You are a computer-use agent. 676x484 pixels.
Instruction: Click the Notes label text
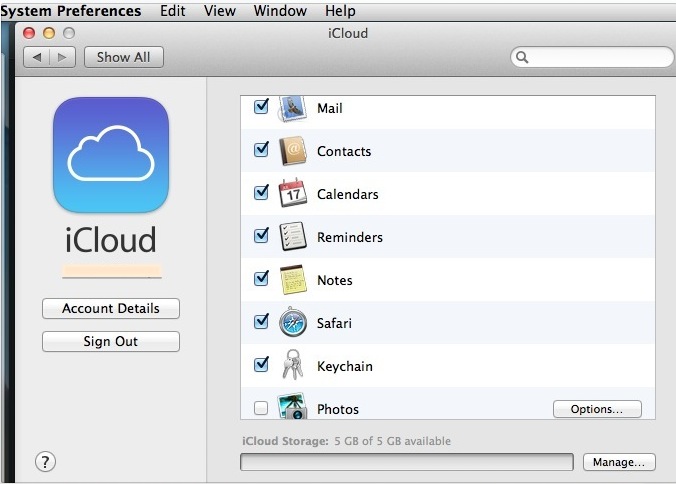pos(335,281)
